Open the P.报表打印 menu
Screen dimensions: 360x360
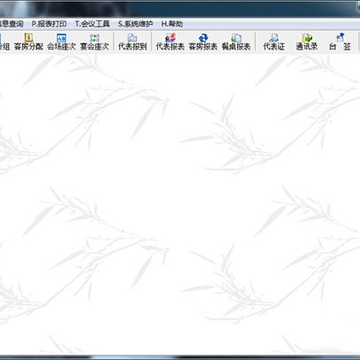[x=49, y=24]
